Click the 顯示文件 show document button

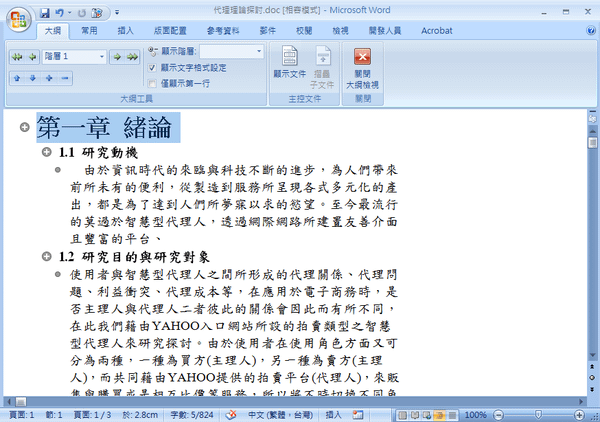tap(290, 62)
